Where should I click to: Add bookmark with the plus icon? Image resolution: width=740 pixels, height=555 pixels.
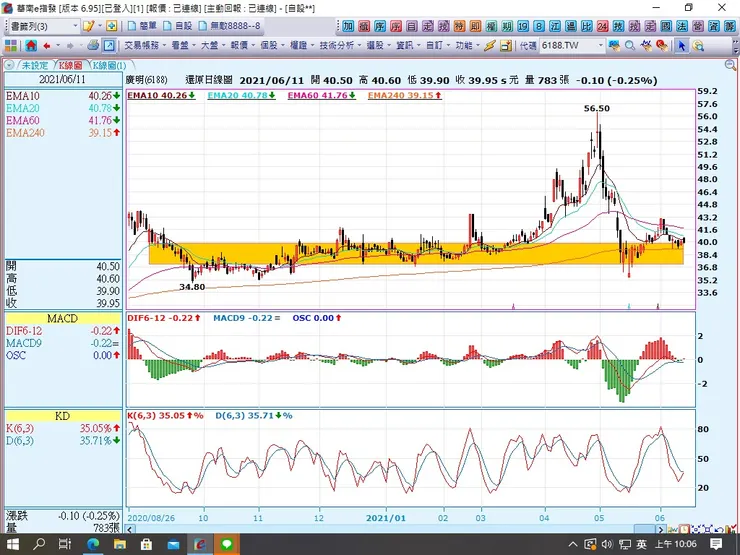coord(111,26)
